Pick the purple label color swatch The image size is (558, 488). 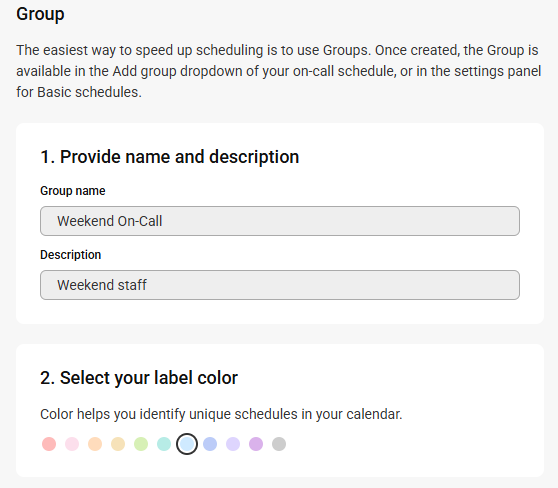point(256,444)
